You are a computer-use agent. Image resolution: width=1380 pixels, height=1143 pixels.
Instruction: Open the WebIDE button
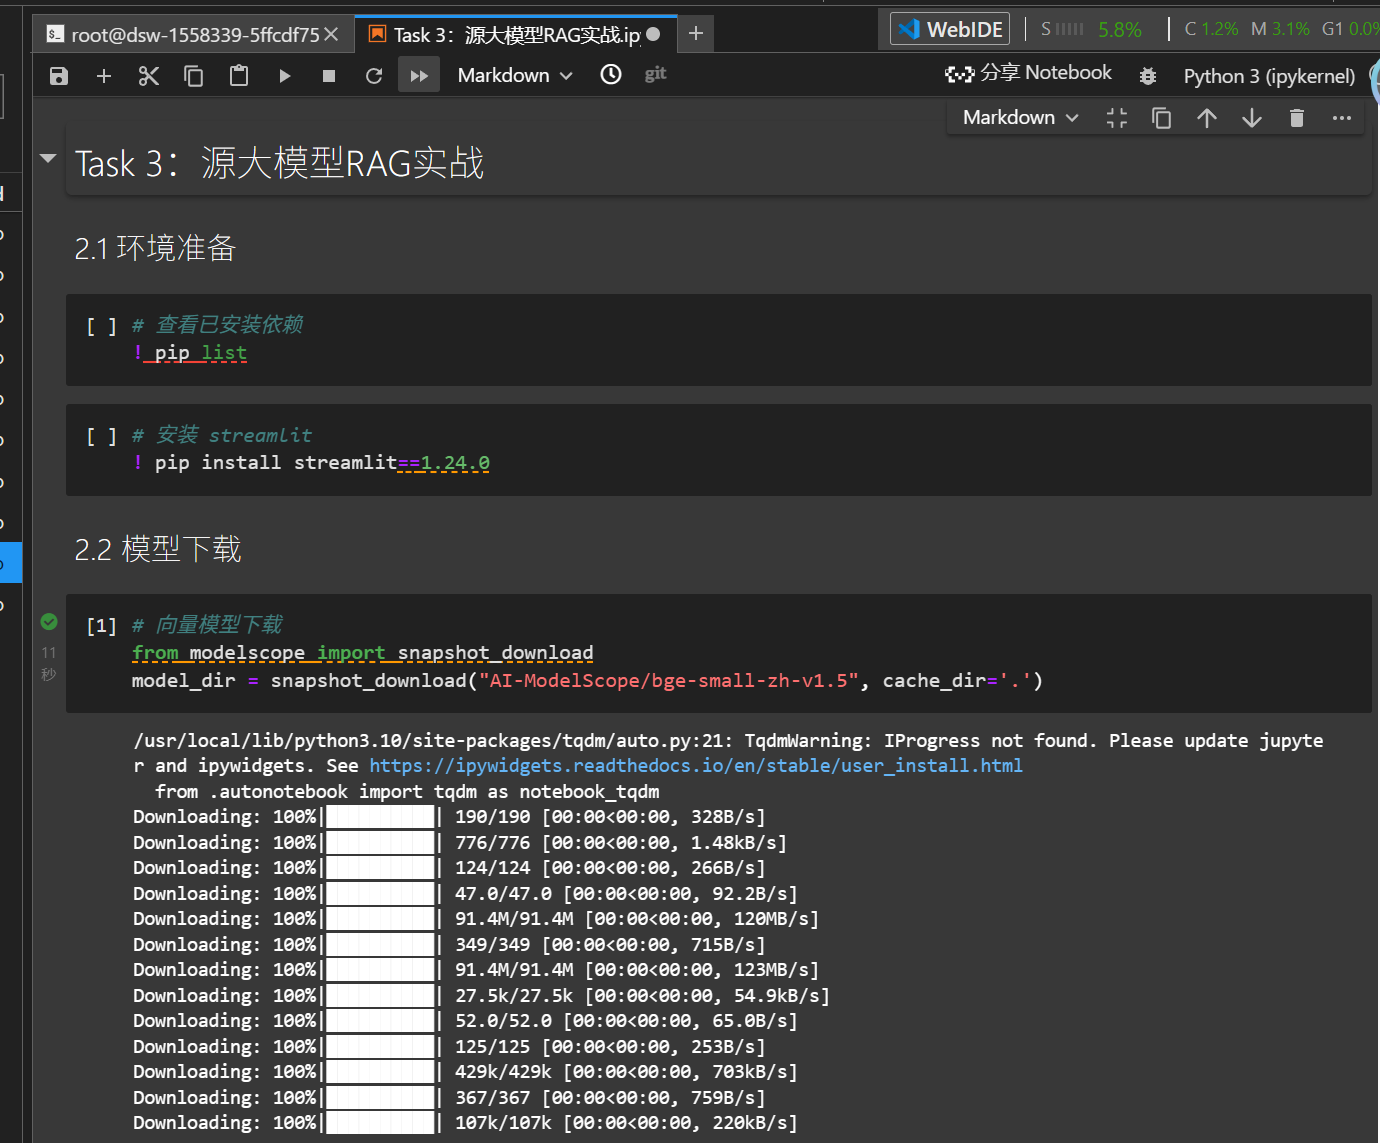pyautogui.click(x=950, y=29)
